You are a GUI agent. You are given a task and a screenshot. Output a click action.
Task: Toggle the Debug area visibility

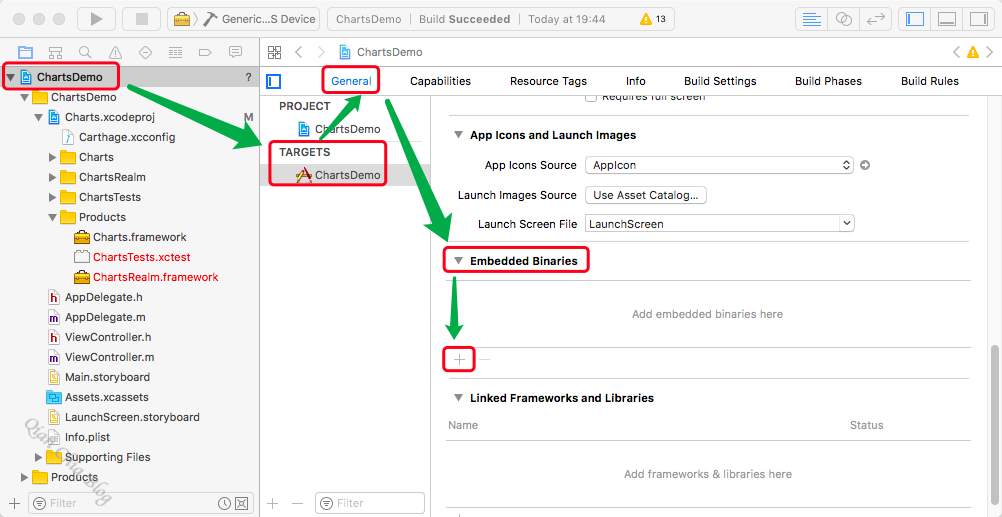tap(947, 19)
